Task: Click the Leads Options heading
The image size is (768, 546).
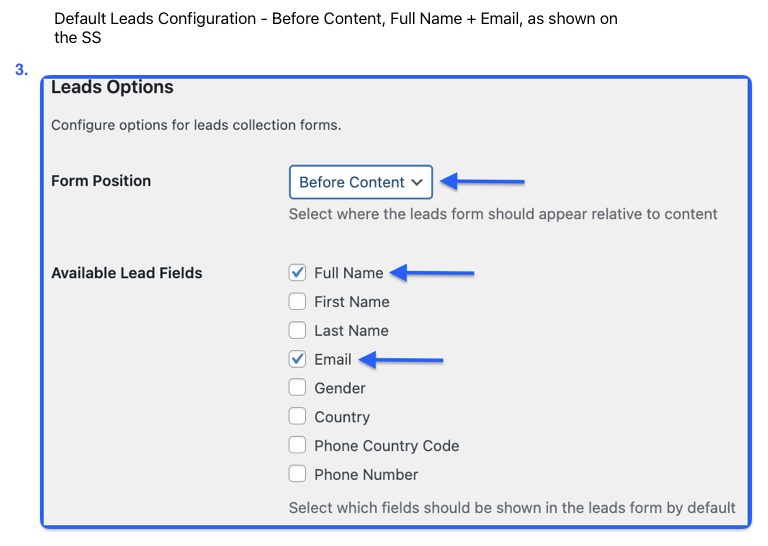Action: tap(112, 87)
